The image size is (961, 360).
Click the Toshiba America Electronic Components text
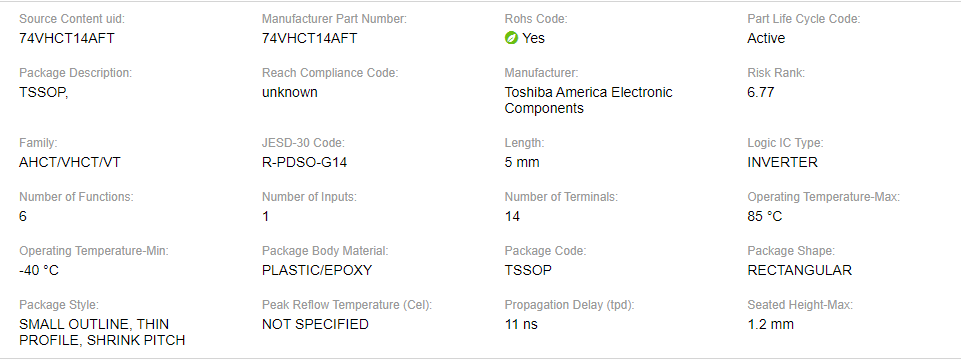pos(588,101)
